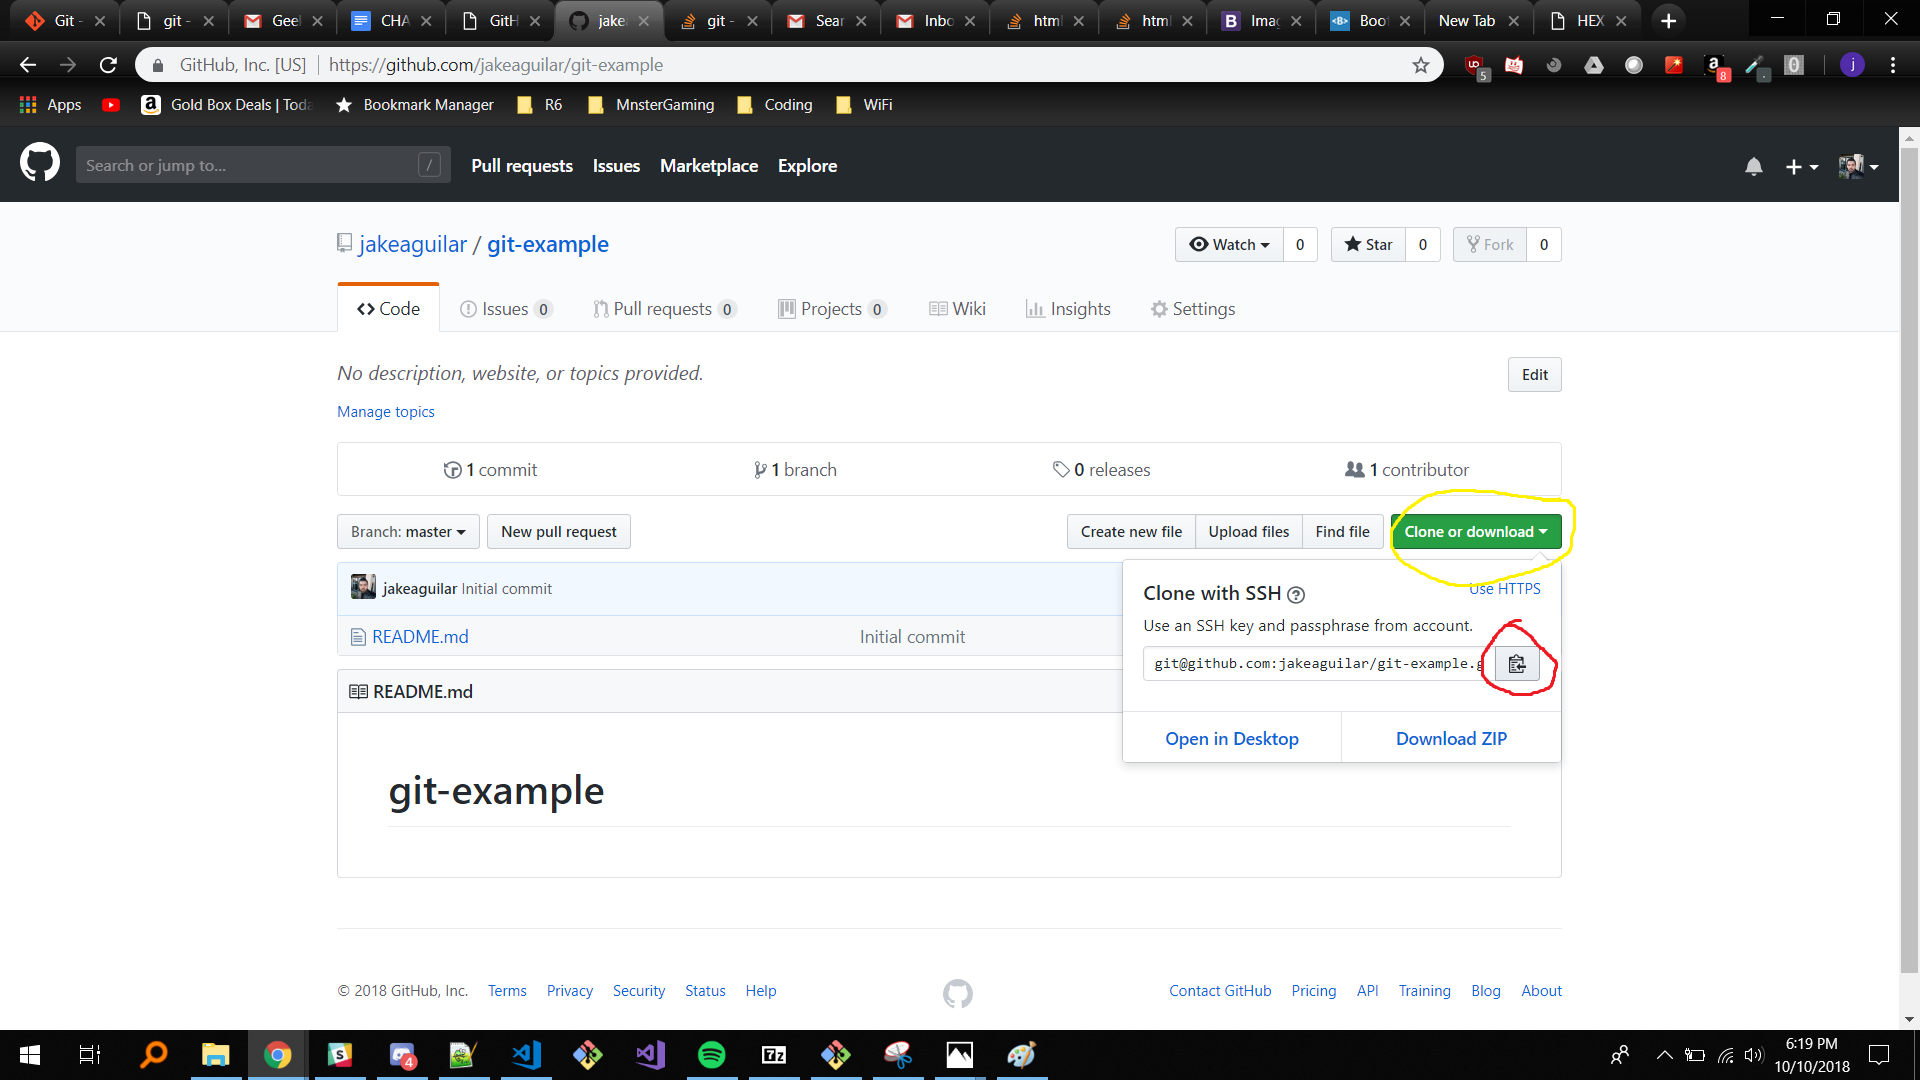Click the page vertical scrollbar
Screen dimensions: 1920x1080
coord(1909,560)
